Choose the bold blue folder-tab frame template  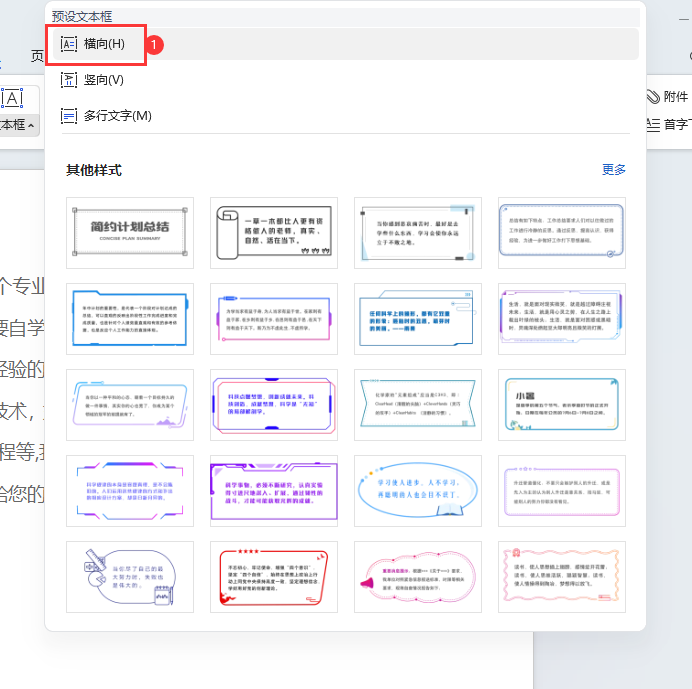pos(130,319)
